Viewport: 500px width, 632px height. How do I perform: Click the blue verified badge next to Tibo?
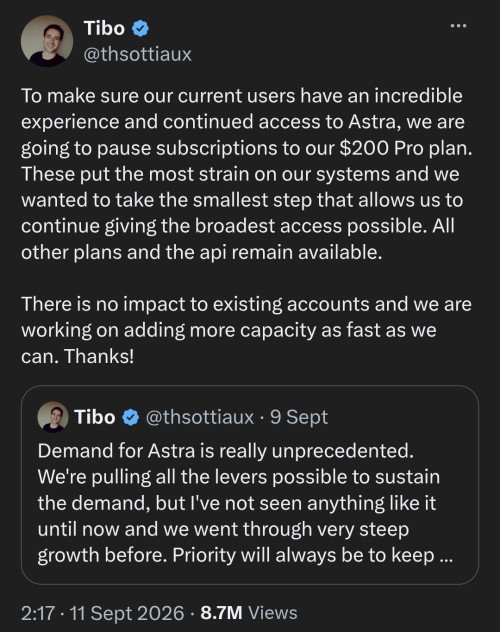(140, 29)
